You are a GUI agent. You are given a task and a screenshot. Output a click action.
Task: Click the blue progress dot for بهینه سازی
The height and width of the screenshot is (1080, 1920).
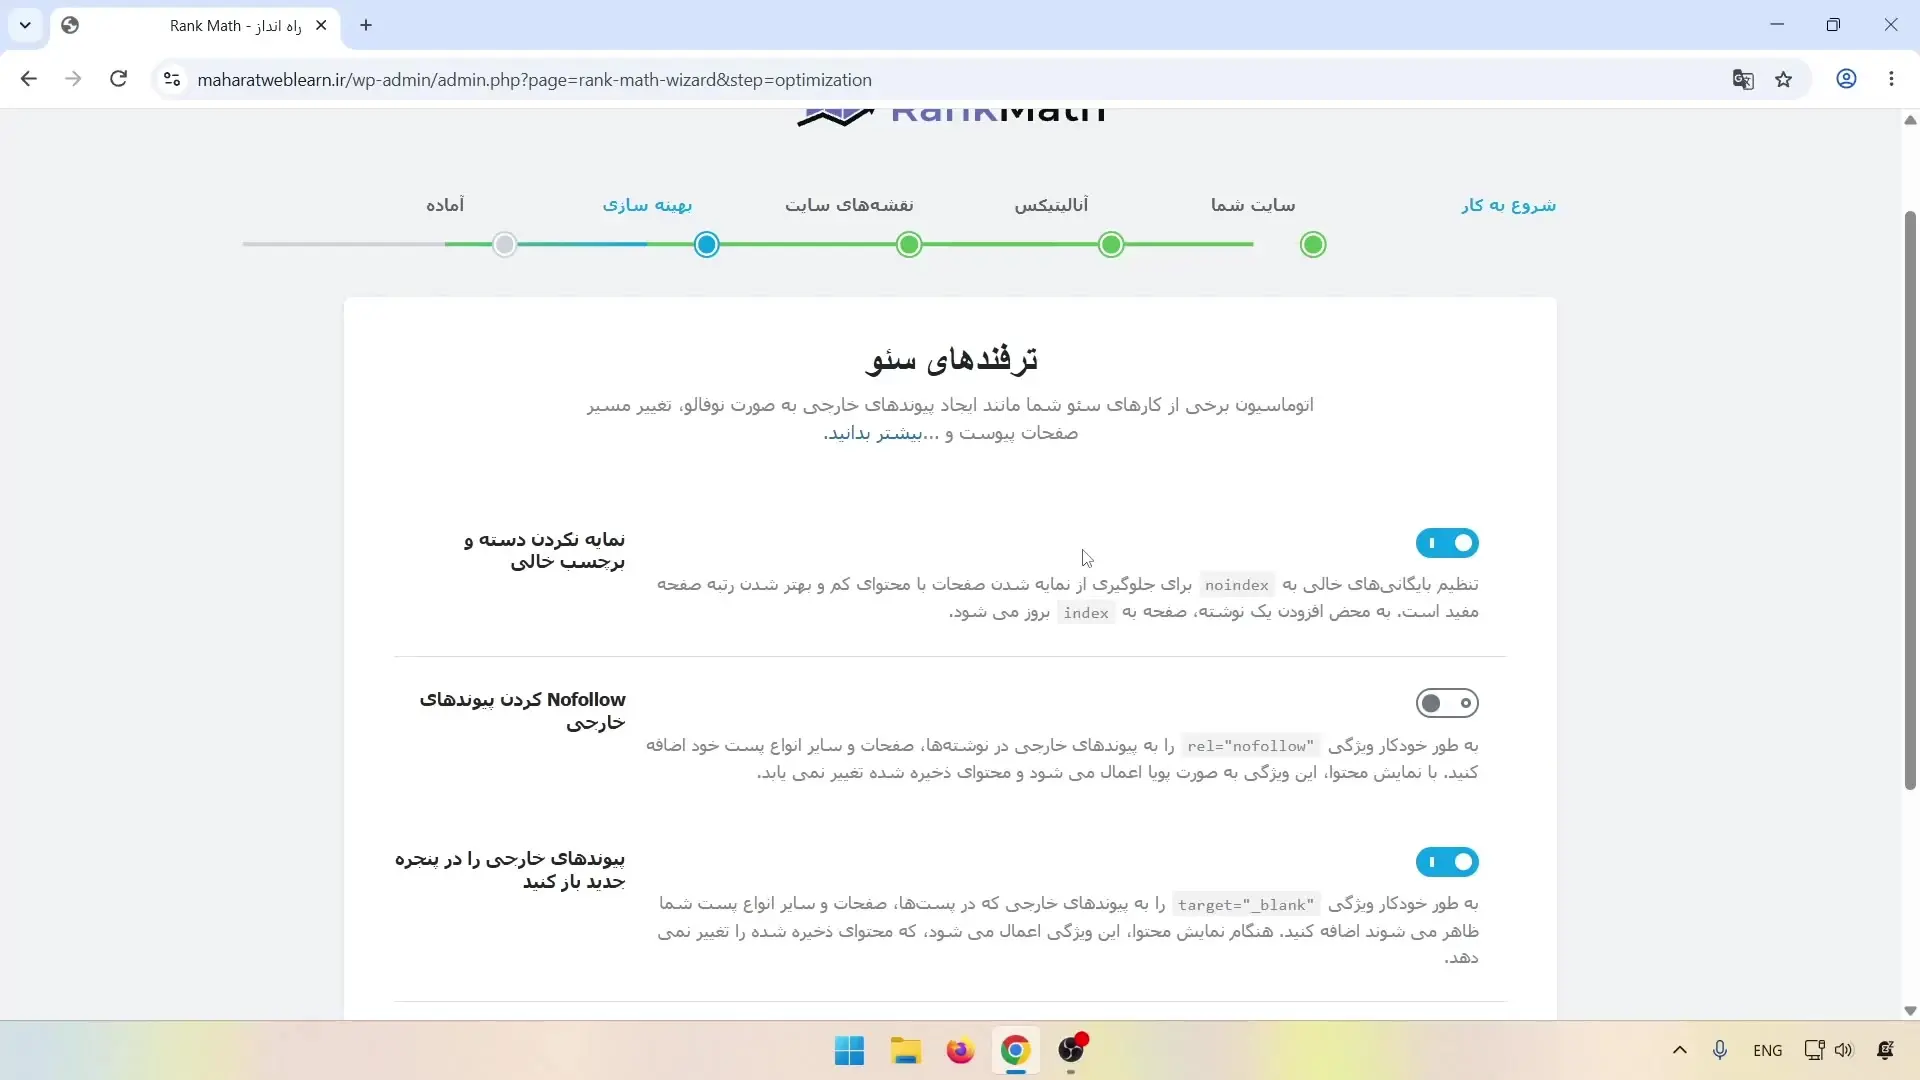pyautogui.click(x=707, y=244)
